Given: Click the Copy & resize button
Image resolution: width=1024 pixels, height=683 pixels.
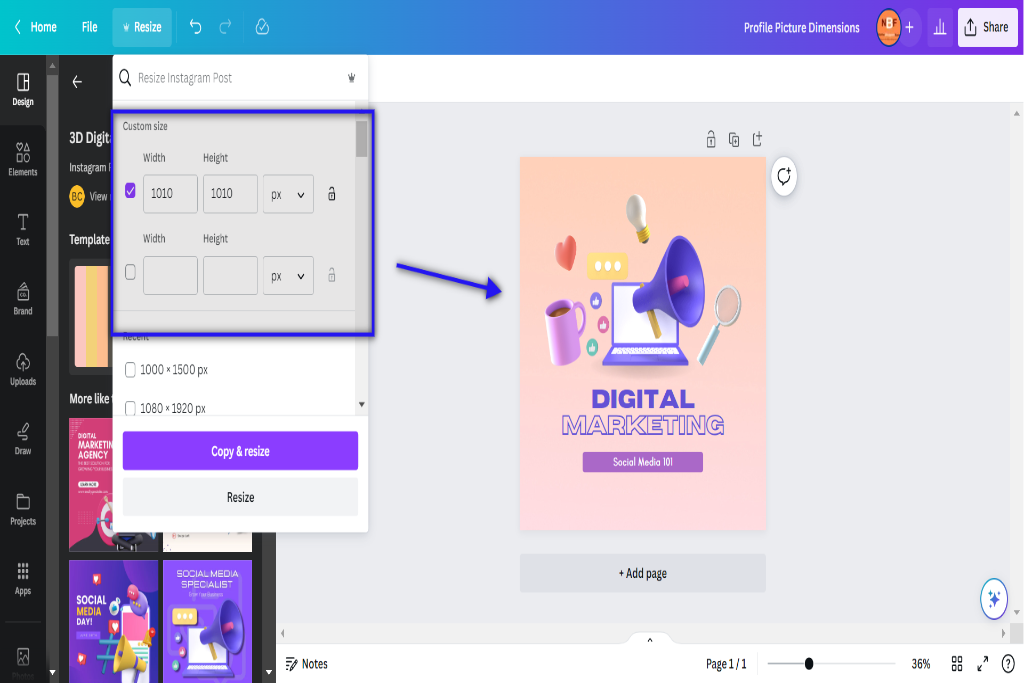Looking at the screenshot, I should click(x=240, y=451).
